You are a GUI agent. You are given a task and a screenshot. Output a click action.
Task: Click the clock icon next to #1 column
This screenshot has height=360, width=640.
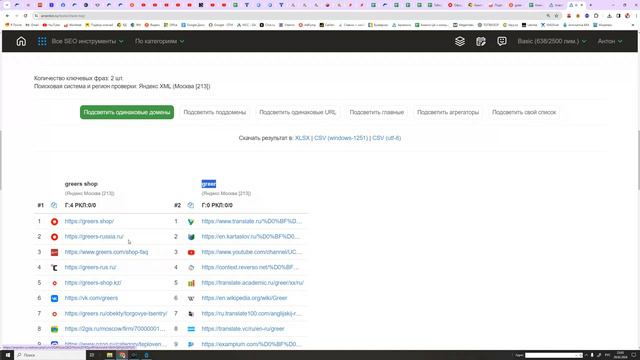(x=54, y=205)
